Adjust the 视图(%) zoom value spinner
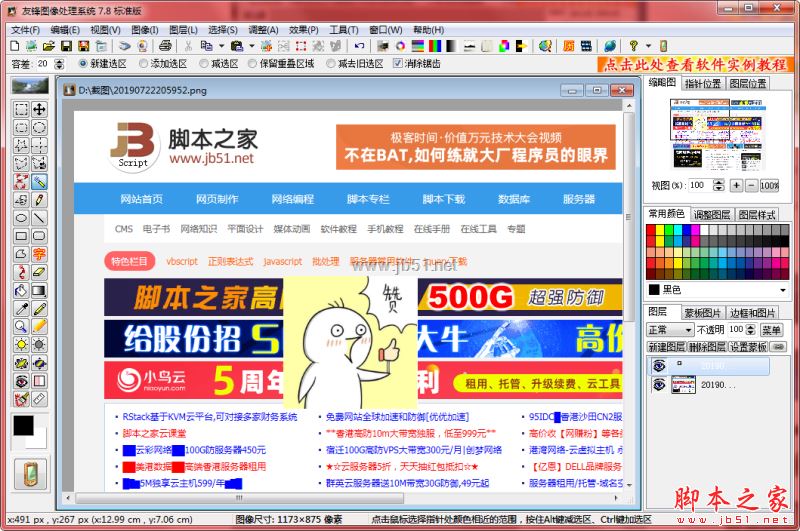The width and height of the screenshot is (800, 531). coord(718,185)
